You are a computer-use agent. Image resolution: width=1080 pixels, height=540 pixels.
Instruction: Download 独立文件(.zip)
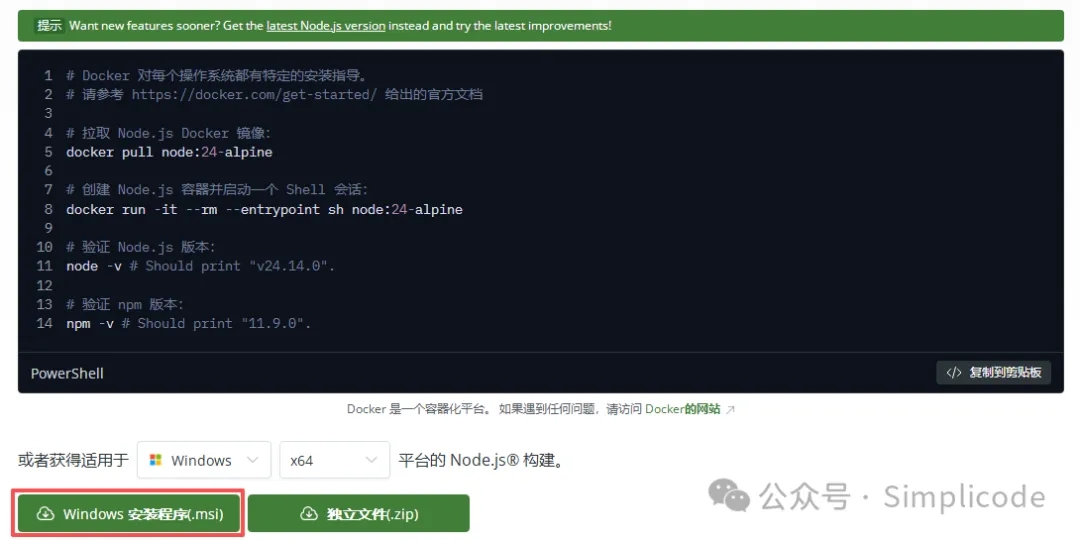[358, 514]
